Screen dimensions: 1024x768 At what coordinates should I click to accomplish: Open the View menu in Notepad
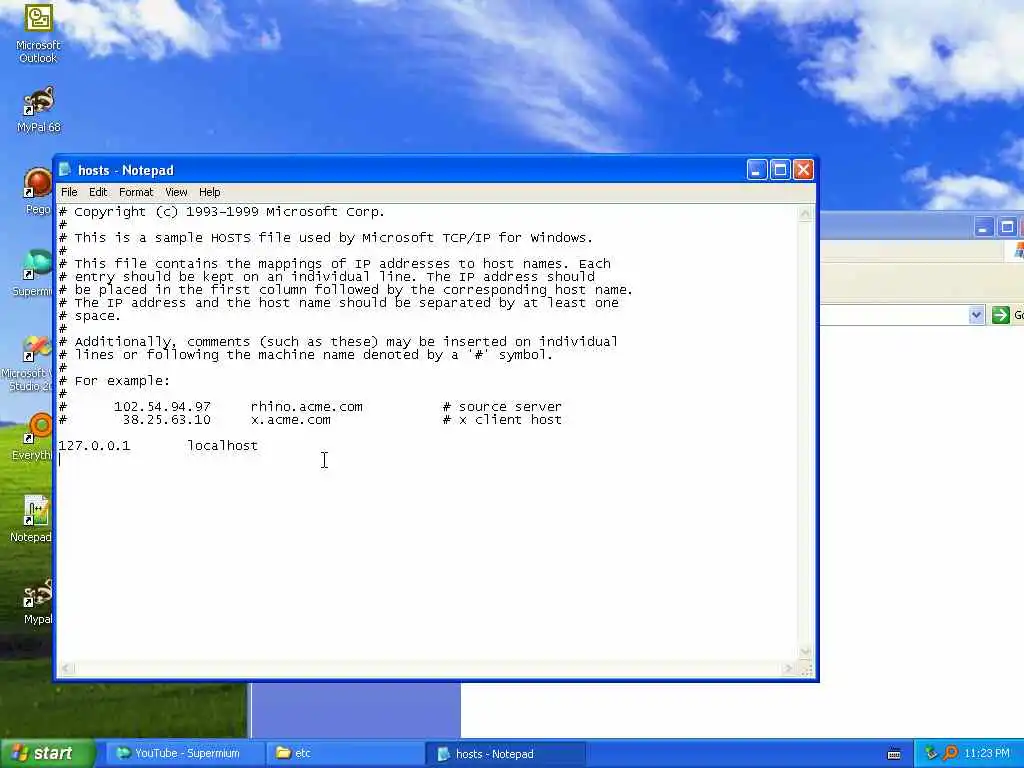pos(176,192)
